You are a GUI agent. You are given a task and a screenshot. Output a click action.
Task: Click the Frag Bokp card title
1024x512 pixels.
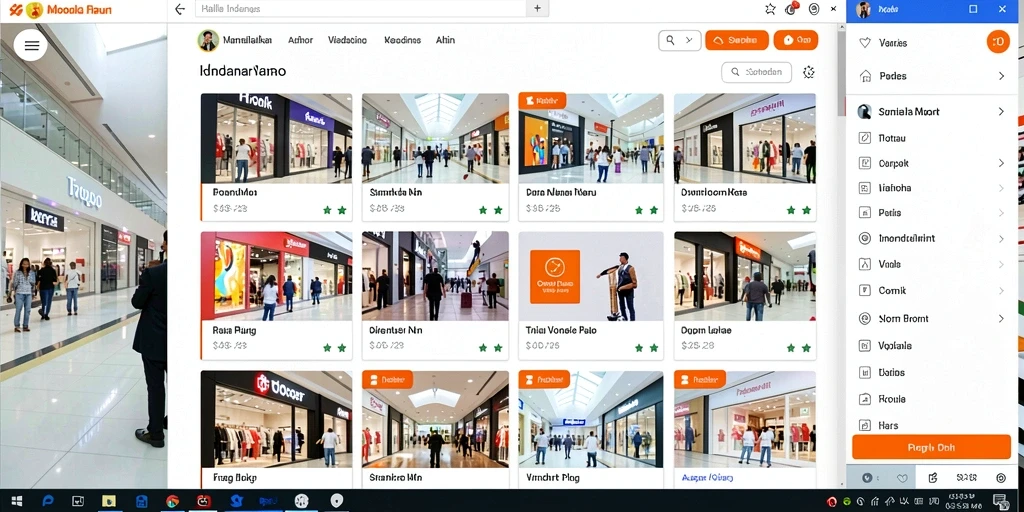(234, 477)
